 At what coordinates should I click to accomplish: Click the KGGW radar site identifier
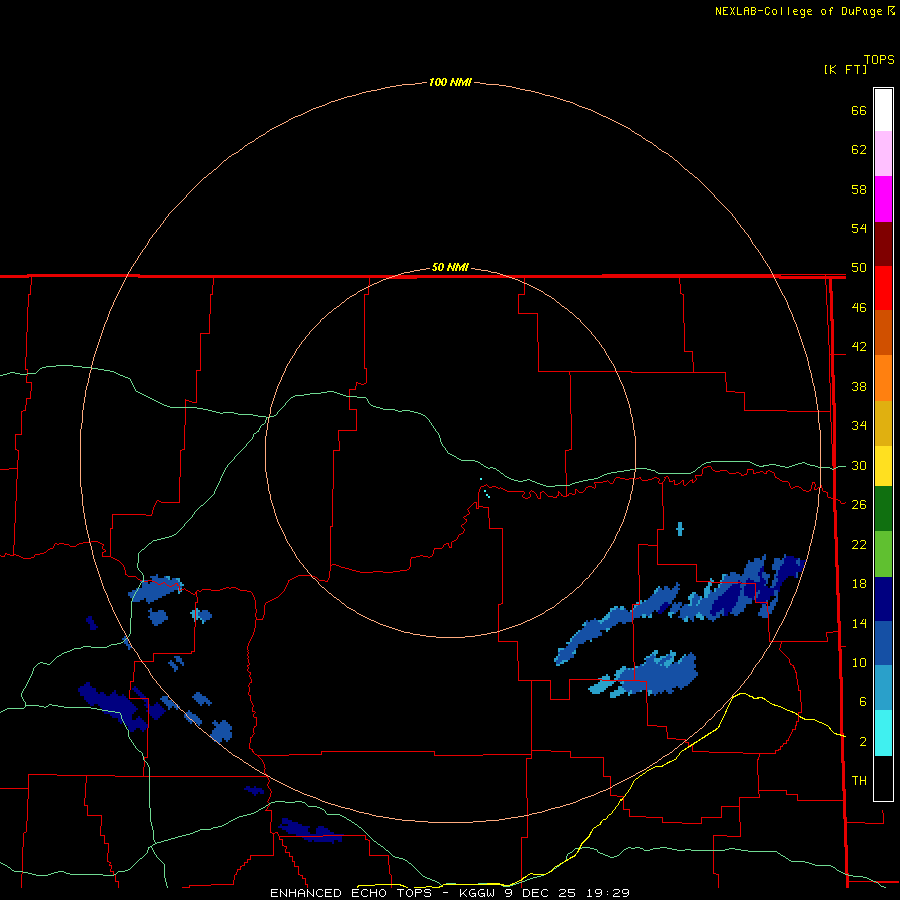(x=478, y=893)
